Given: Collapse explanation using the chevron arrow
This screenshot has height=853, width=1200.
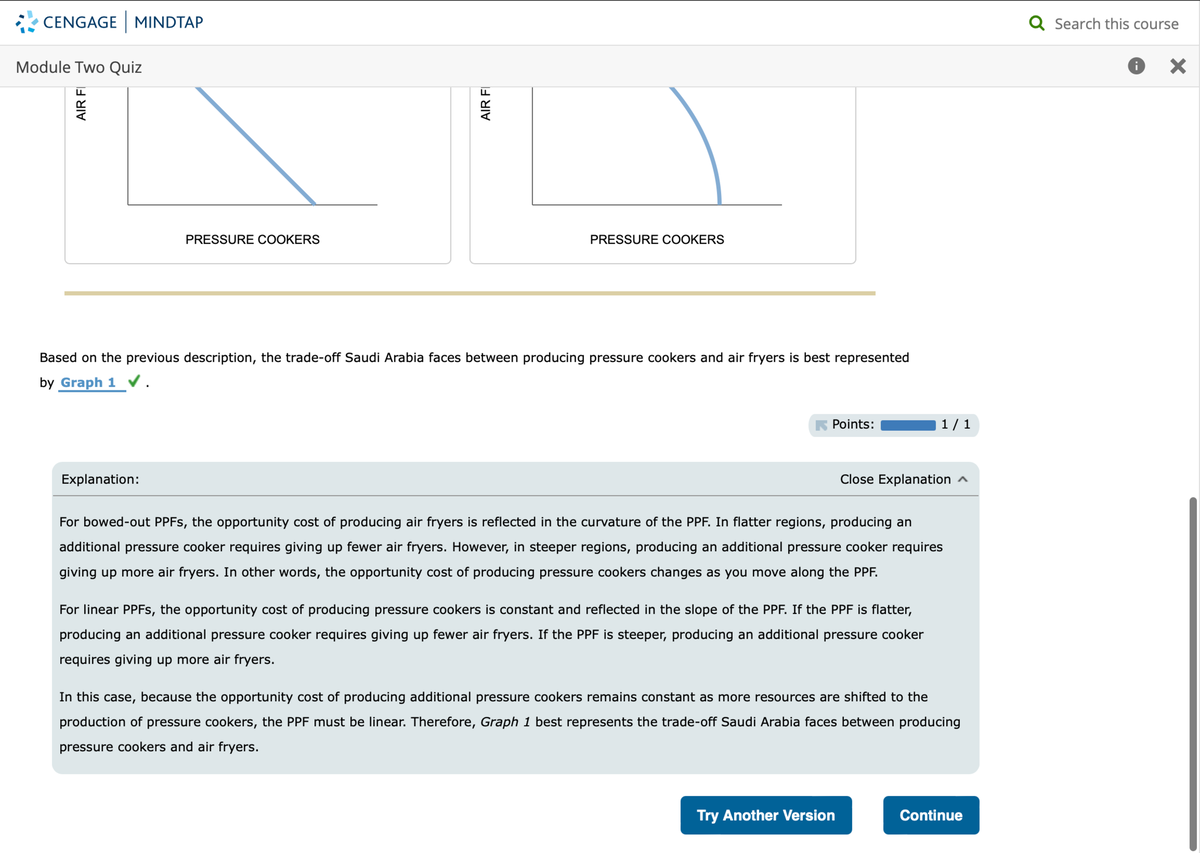Looking at the screenshot, I should (963, 479).
